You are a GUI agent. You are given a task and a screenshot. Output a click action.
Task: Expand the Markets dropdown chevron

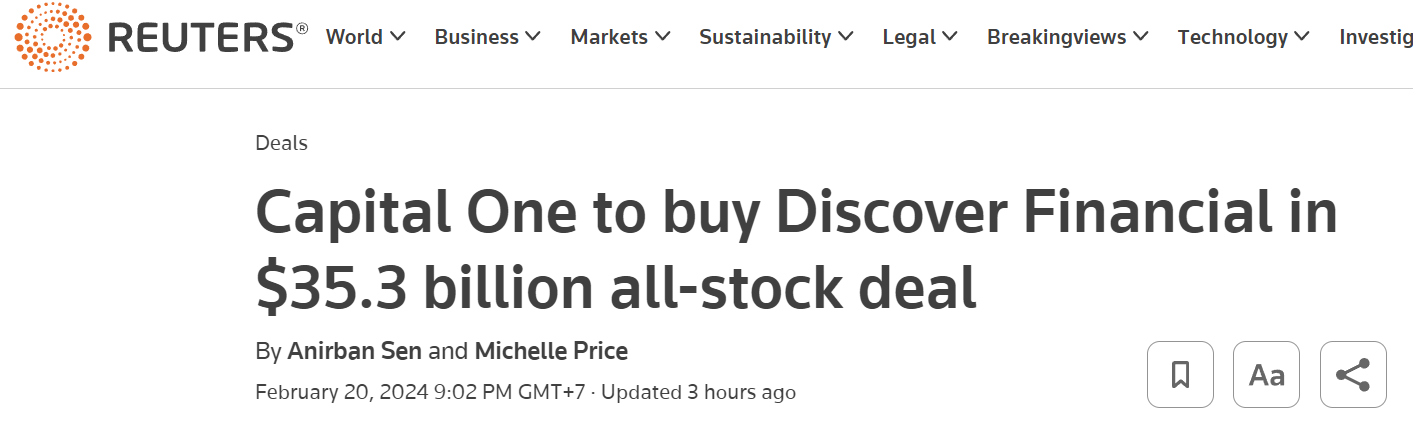[662, 37]
